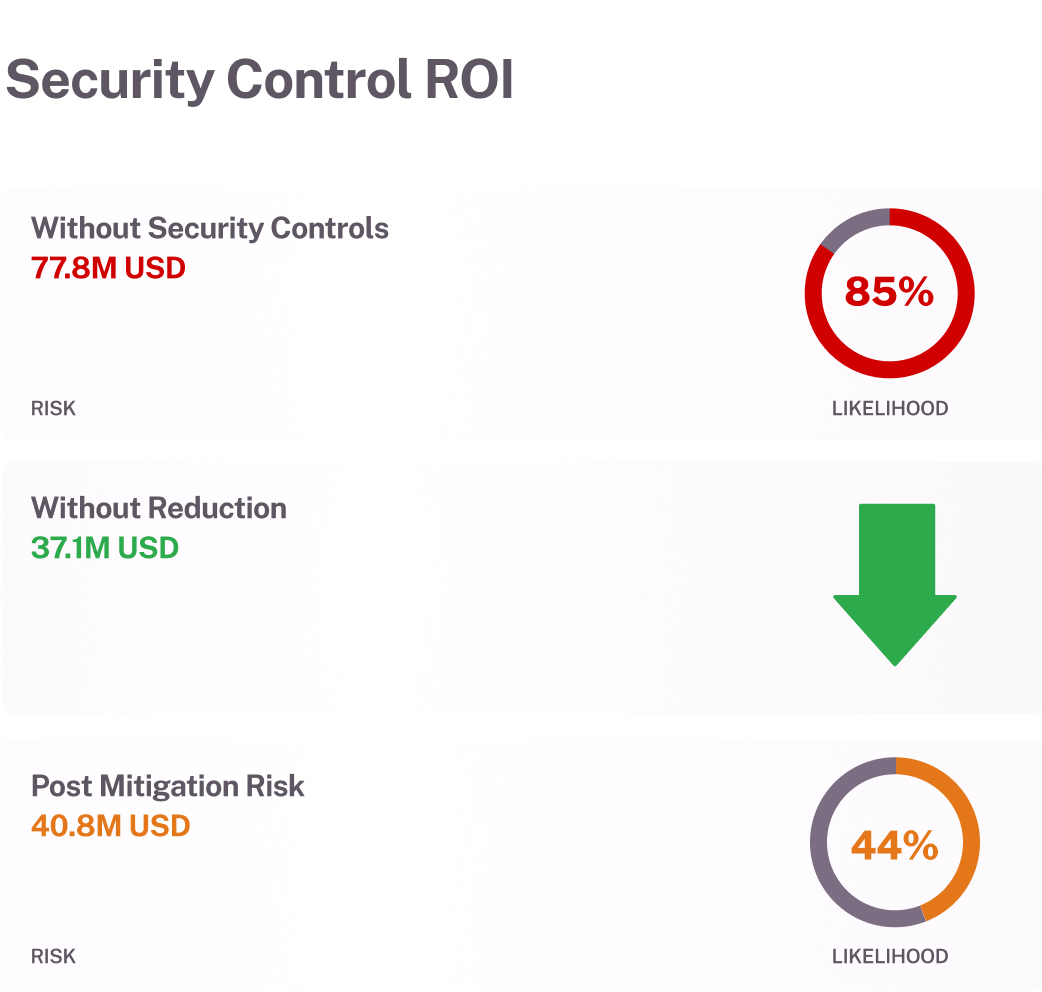The image size is (1042, 992).
Task: Select the Without Security Controls title
Action: click(x=210, y=228)
